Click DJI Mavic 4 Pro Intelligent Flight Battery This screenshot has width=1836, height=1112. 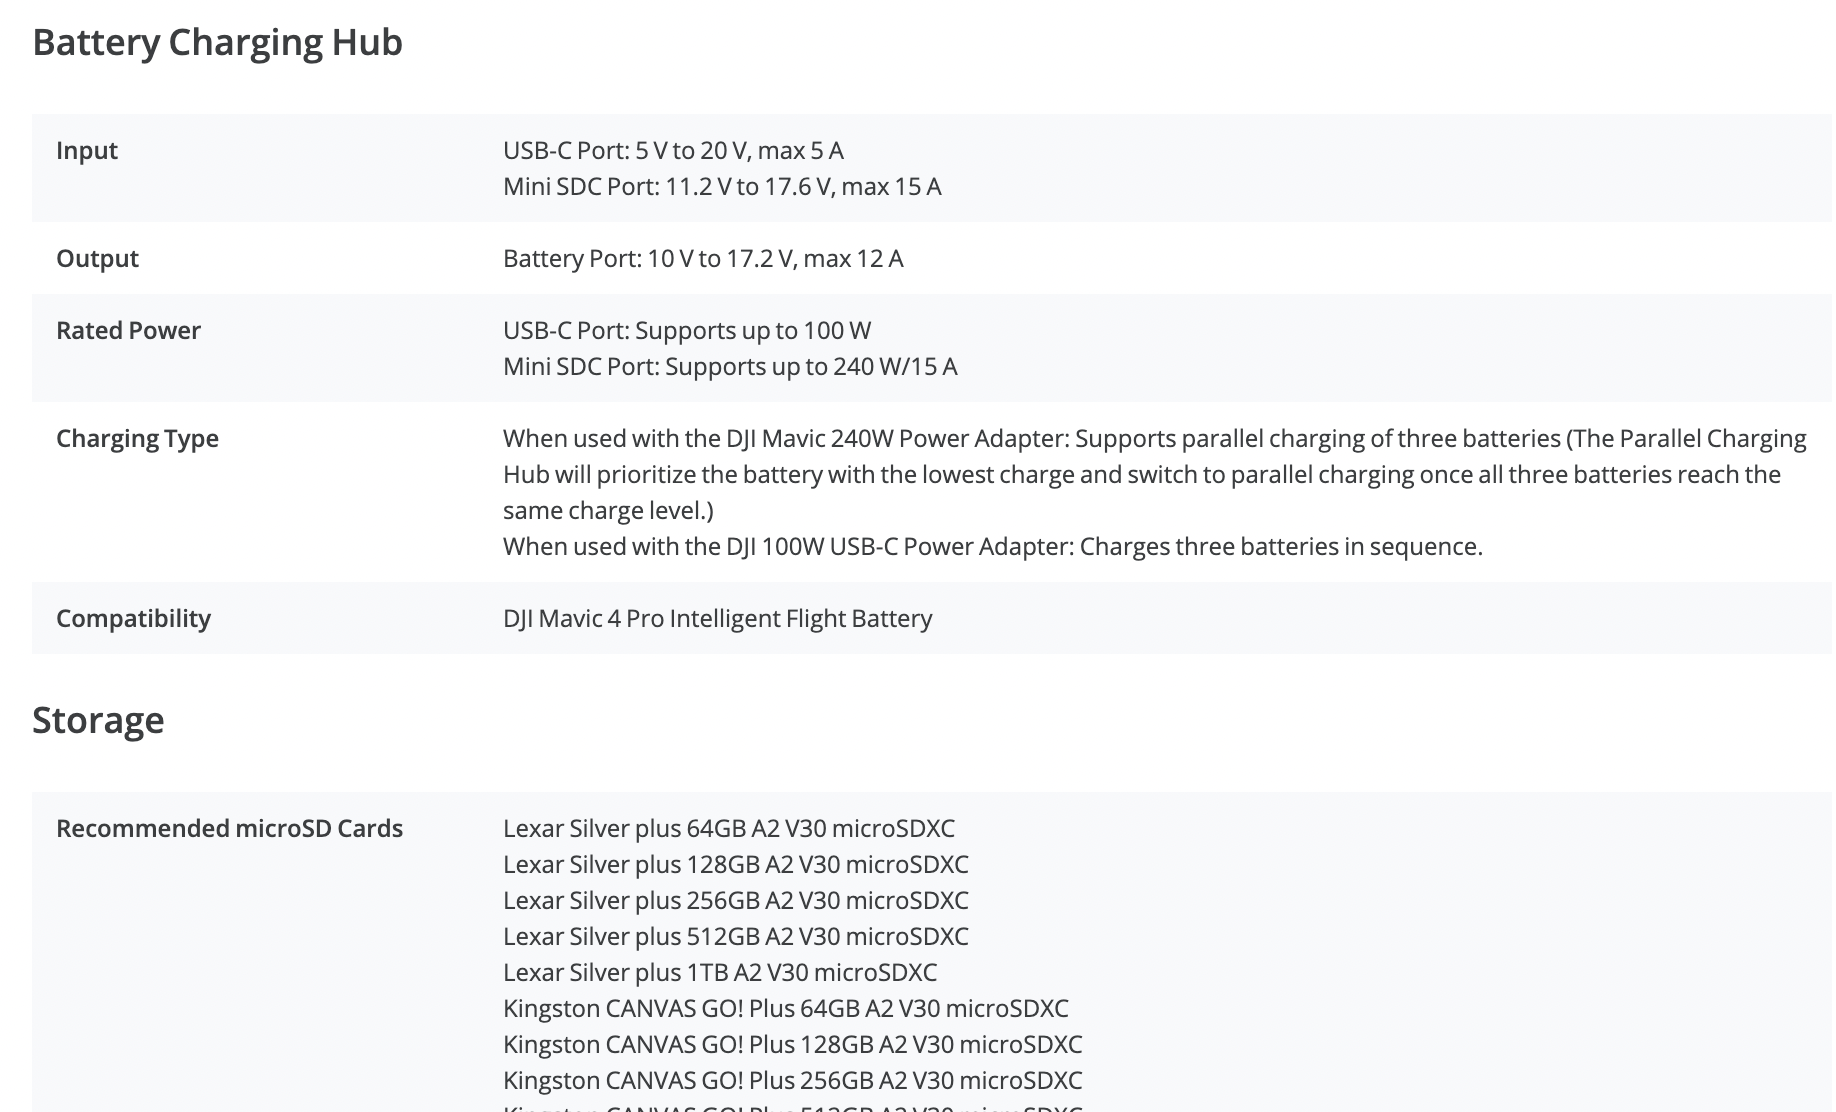pos(717,618)
